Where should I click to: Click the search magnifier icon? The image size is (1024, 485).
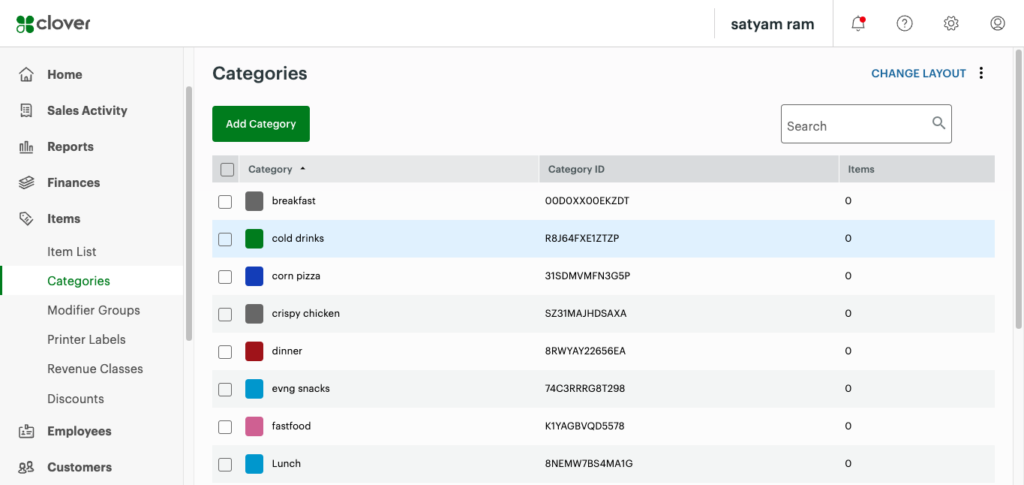938,123
